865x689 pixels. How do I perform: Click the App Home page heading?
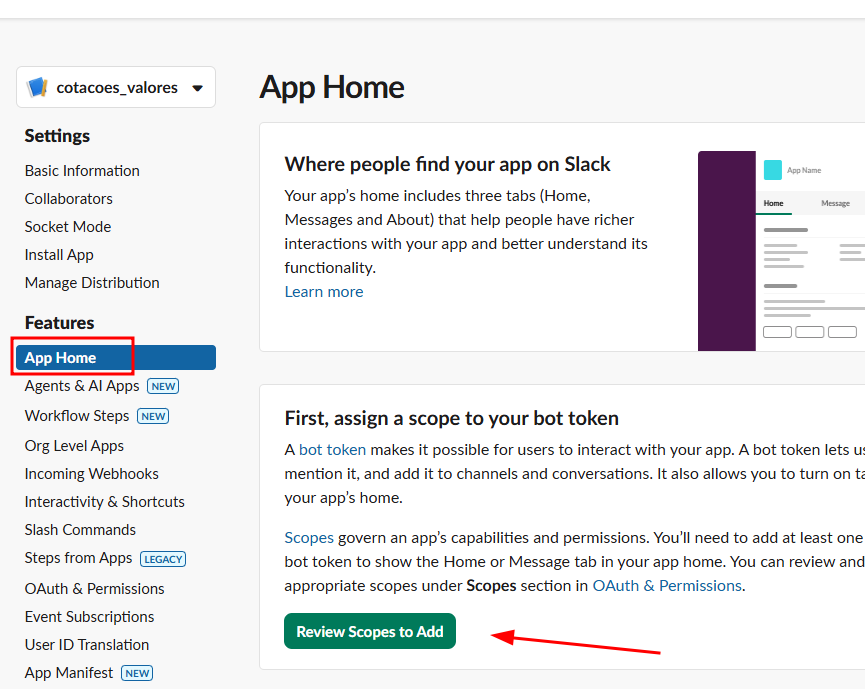click(332, 87)
